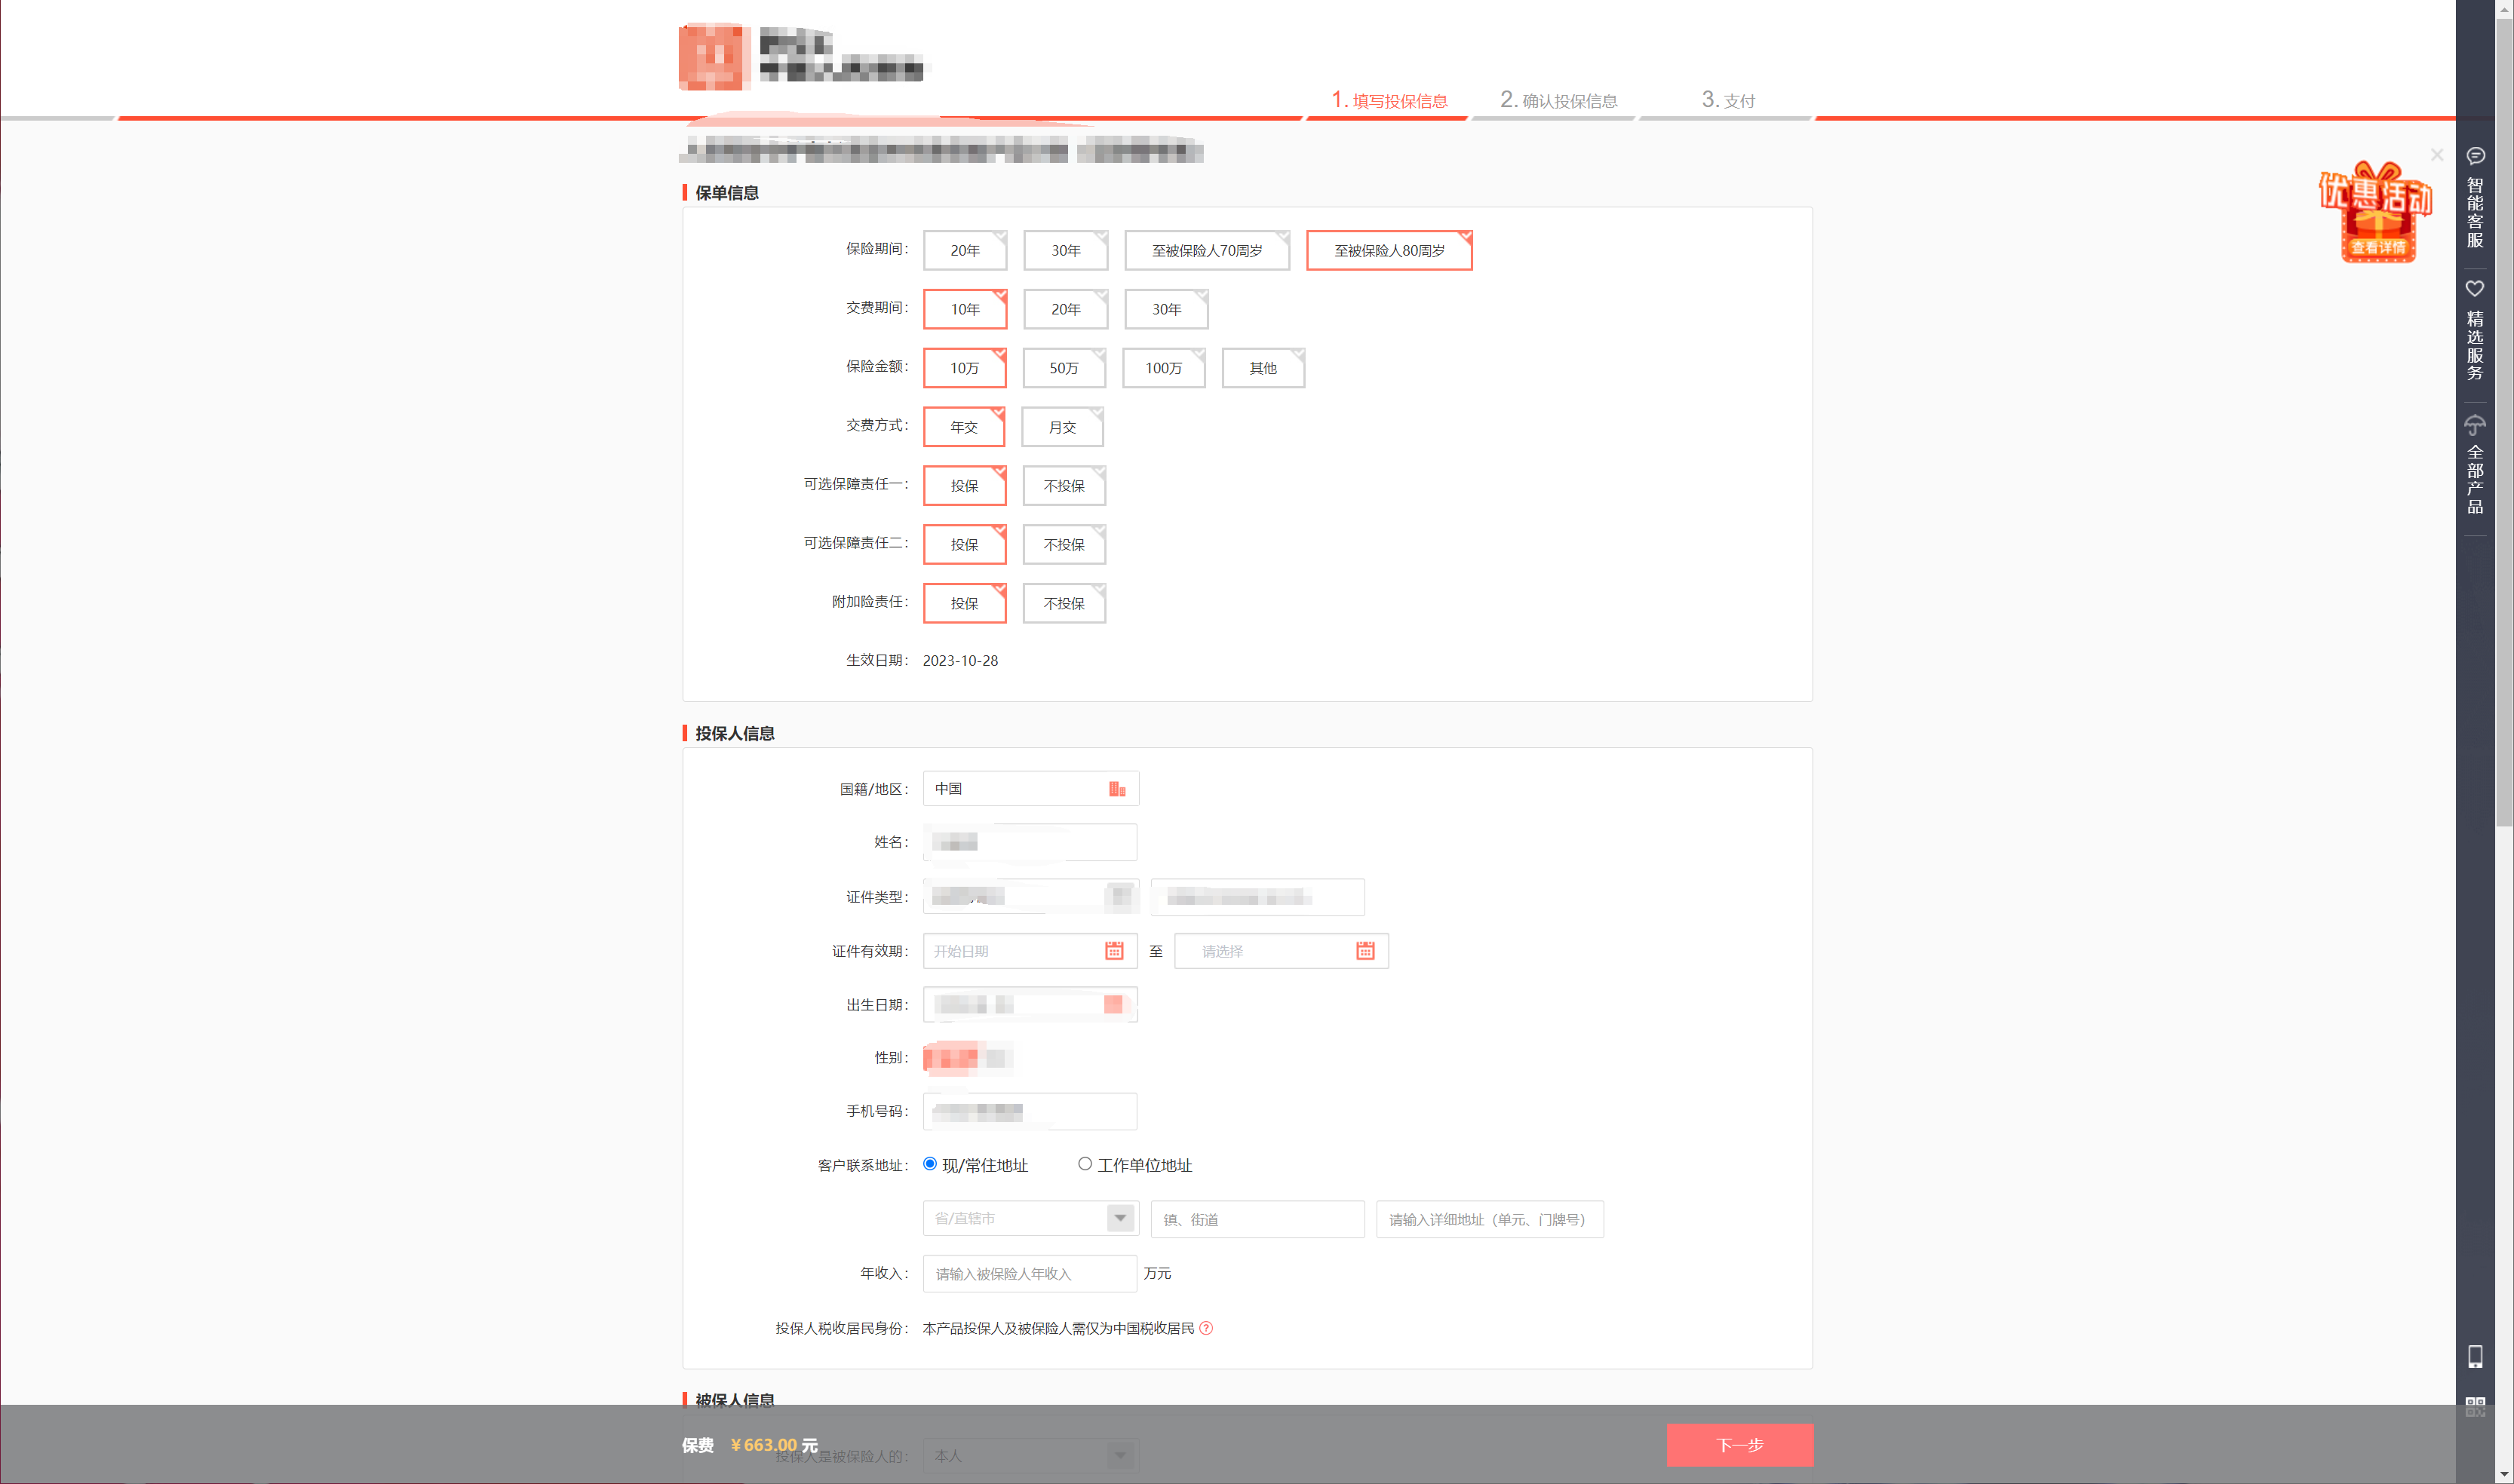Select 50万 insurance amount

coord(1064,368)
